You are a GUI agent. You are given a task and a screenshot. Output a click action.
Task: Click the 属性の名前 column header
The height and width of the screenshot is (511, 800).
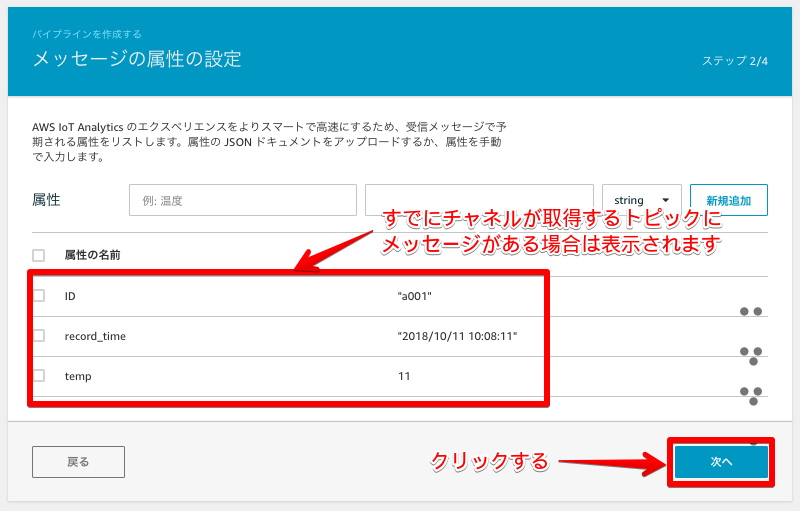[92, 255]
